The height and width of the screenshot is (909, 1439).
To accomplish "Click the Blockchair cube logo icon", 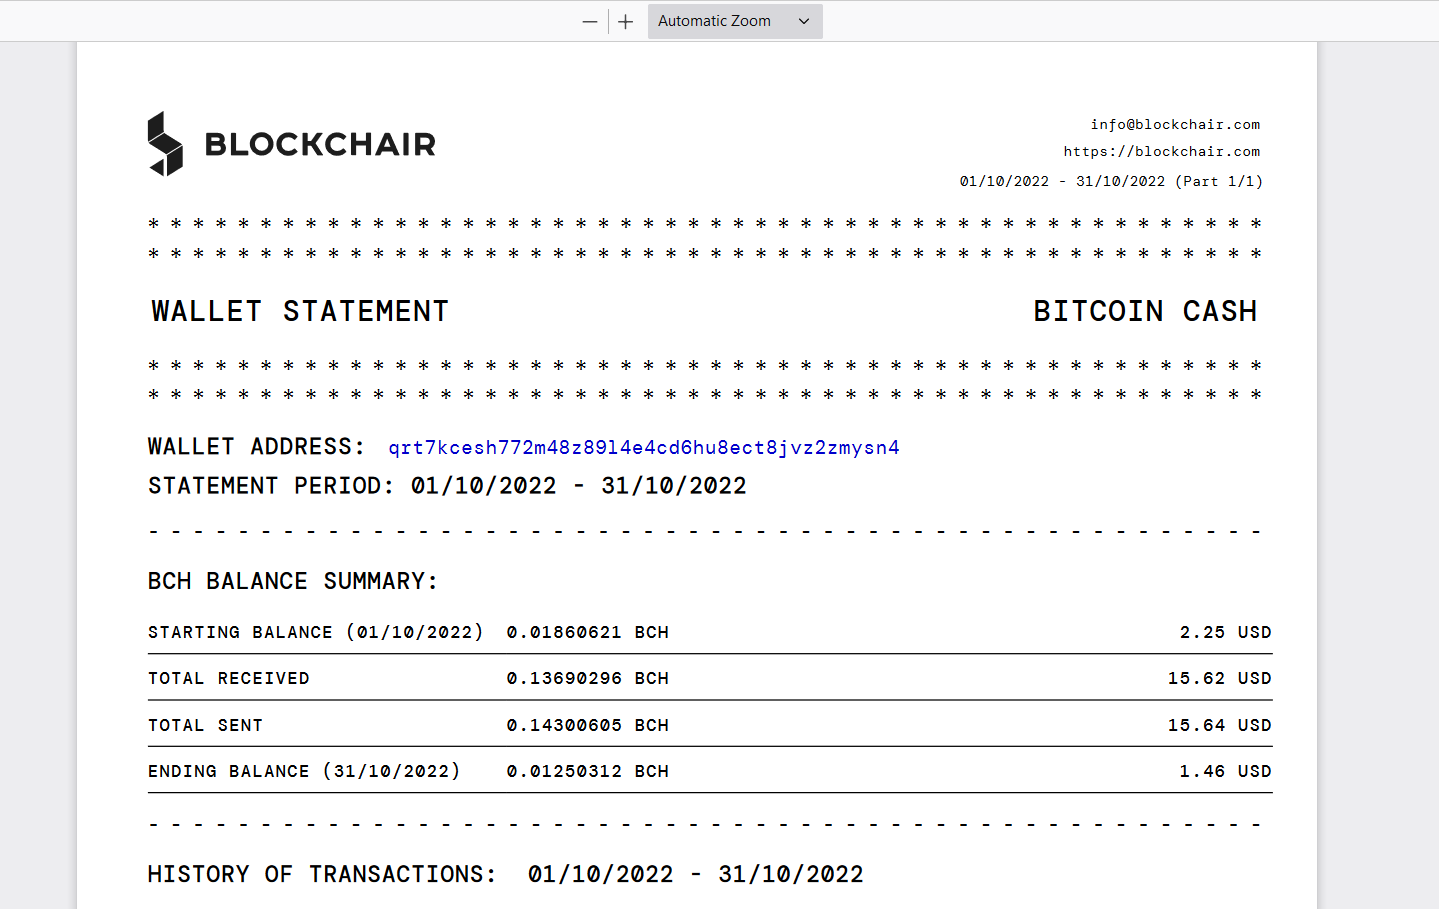I will pos(166,144).
